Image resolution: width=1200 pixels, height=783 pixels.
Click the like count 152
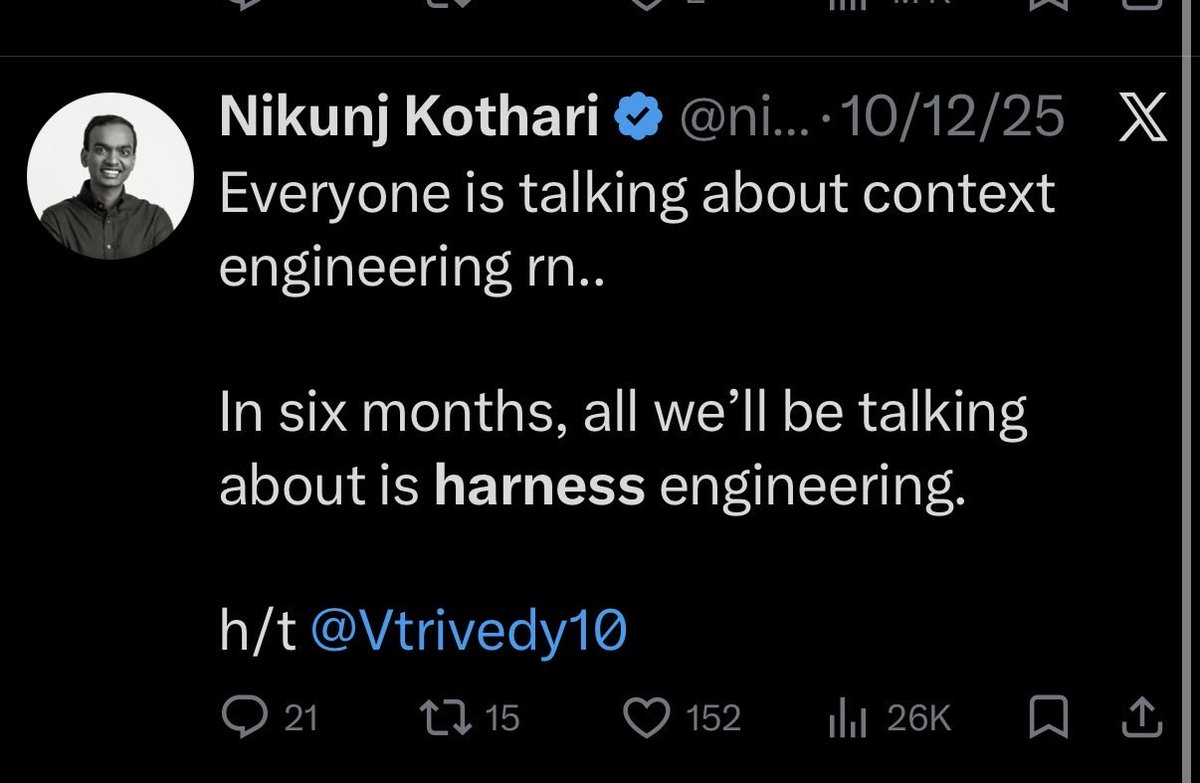[x=714, y=718]
